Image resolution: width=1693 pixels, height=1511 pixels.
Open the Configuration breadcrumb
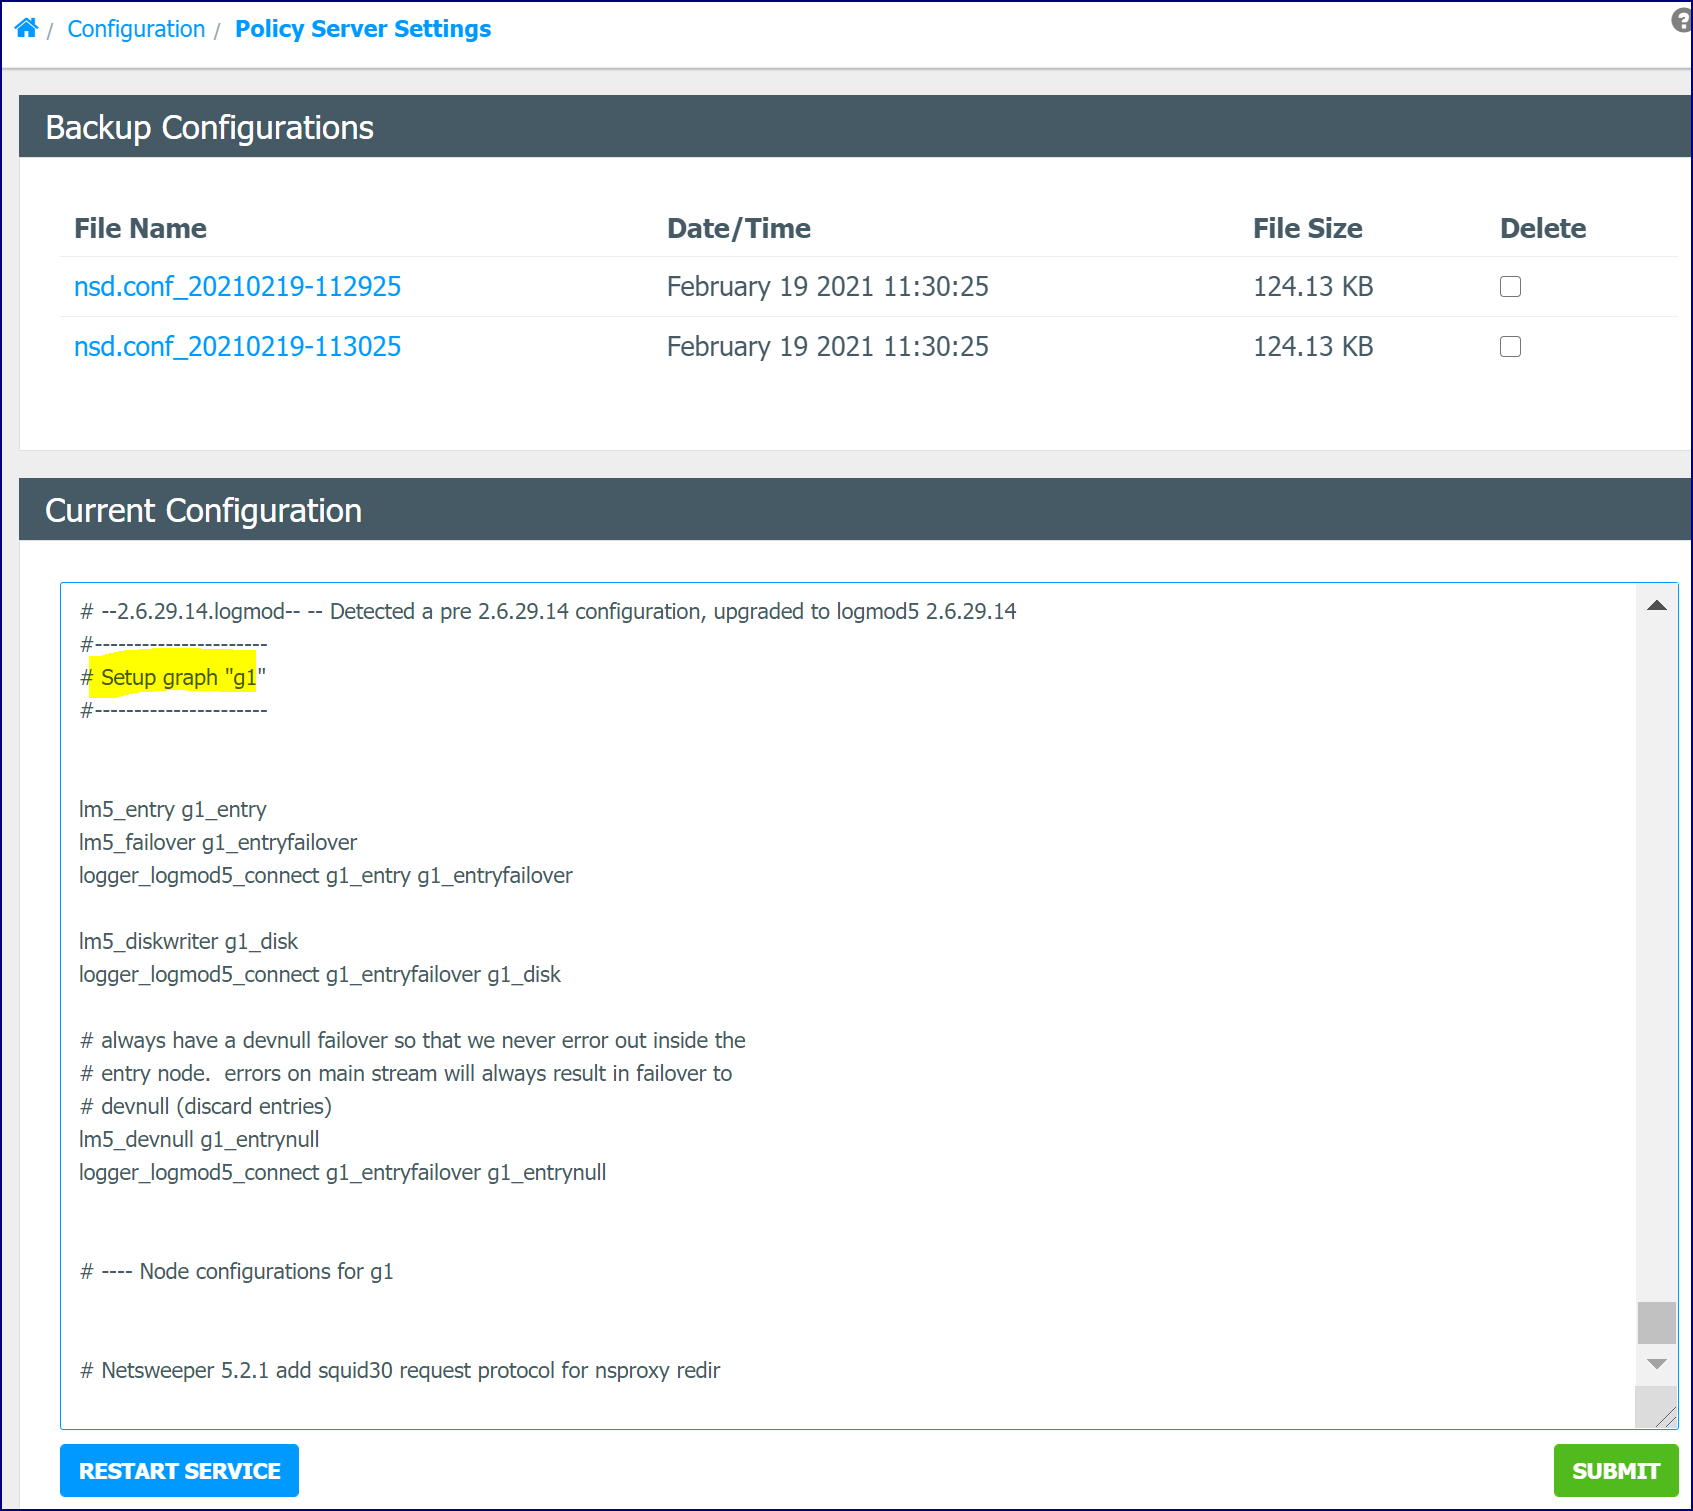point(136,29)
